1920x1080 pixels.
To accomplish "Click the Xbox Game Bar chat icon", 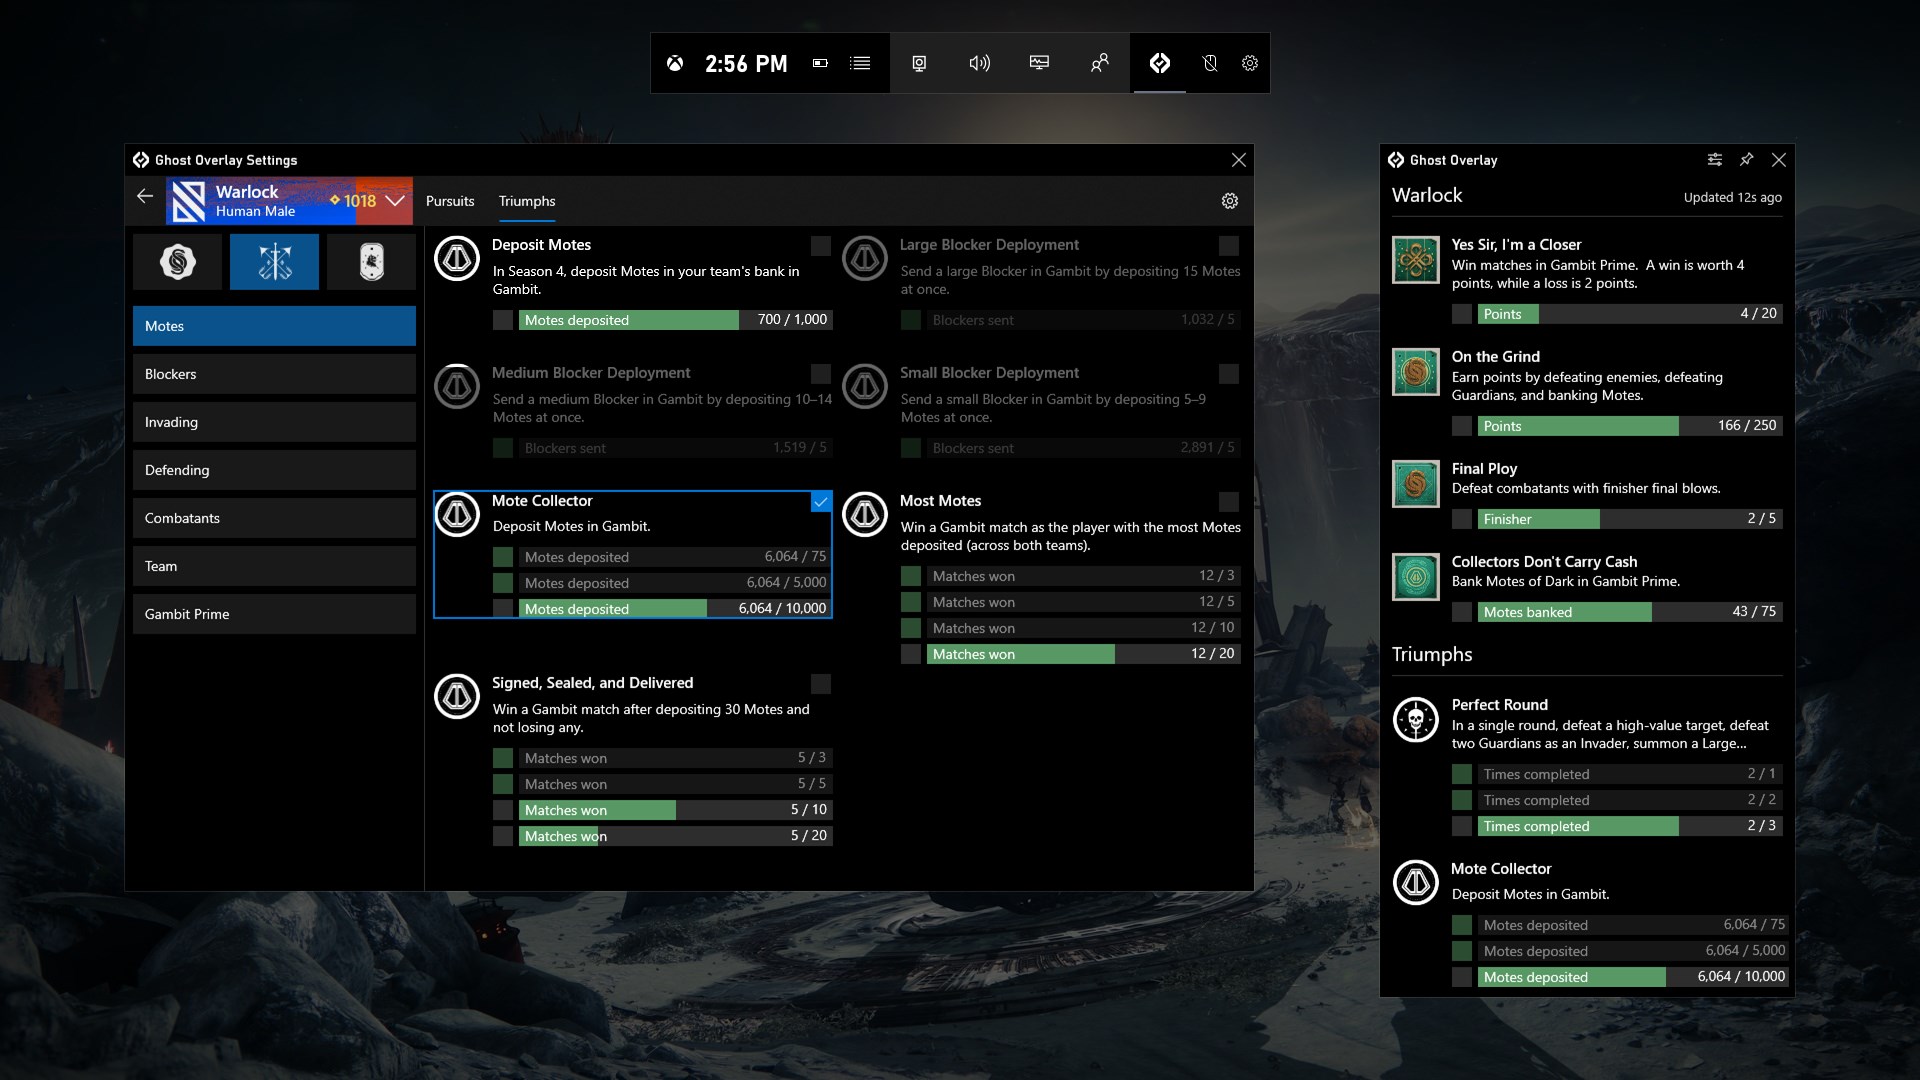I will click(x=1098, y=62).
